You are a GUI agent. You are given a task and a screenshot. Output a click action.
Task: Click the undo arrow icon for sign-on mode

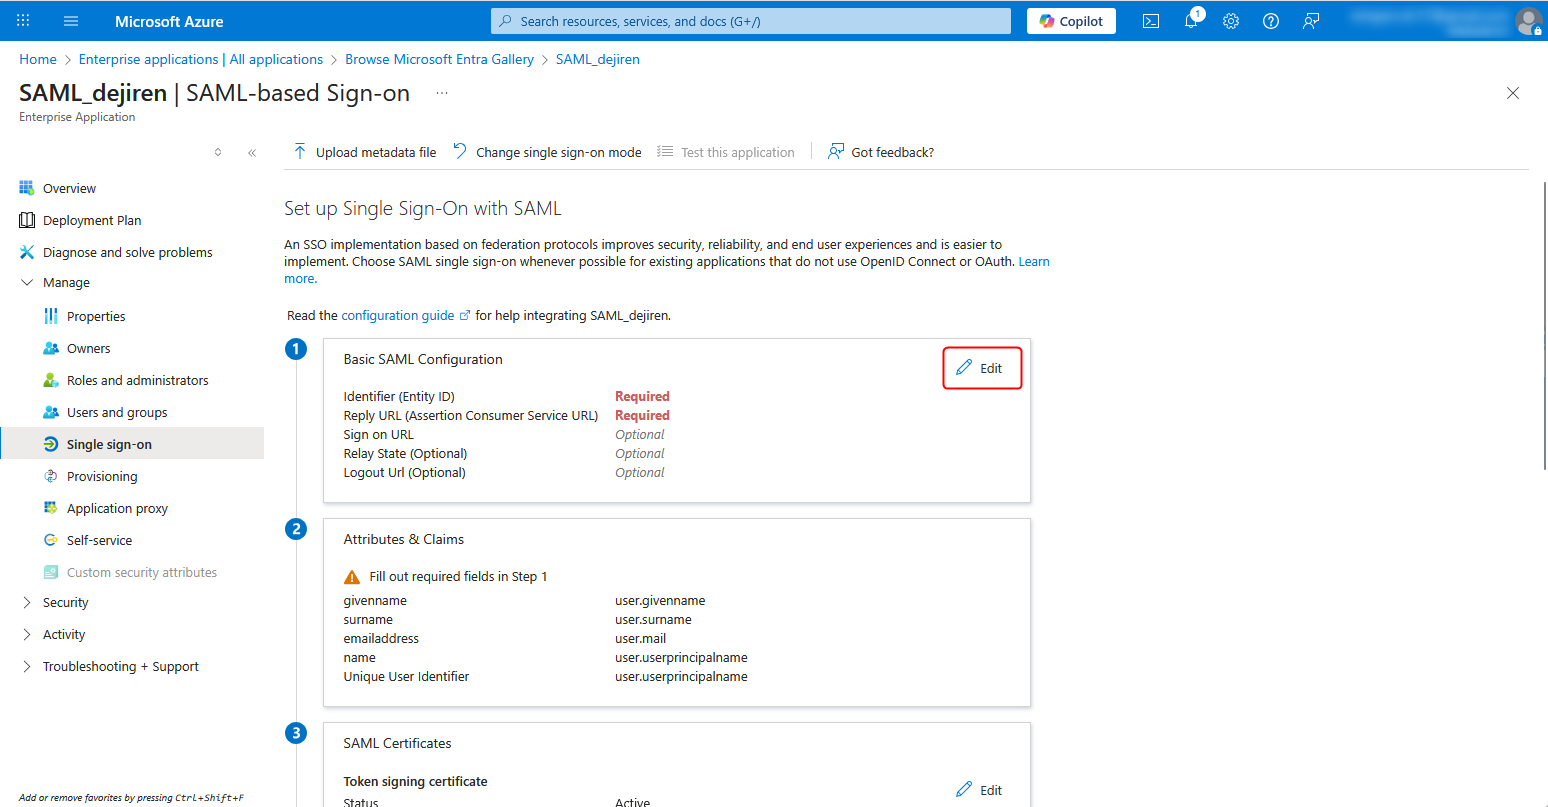[x=460, y=151]
